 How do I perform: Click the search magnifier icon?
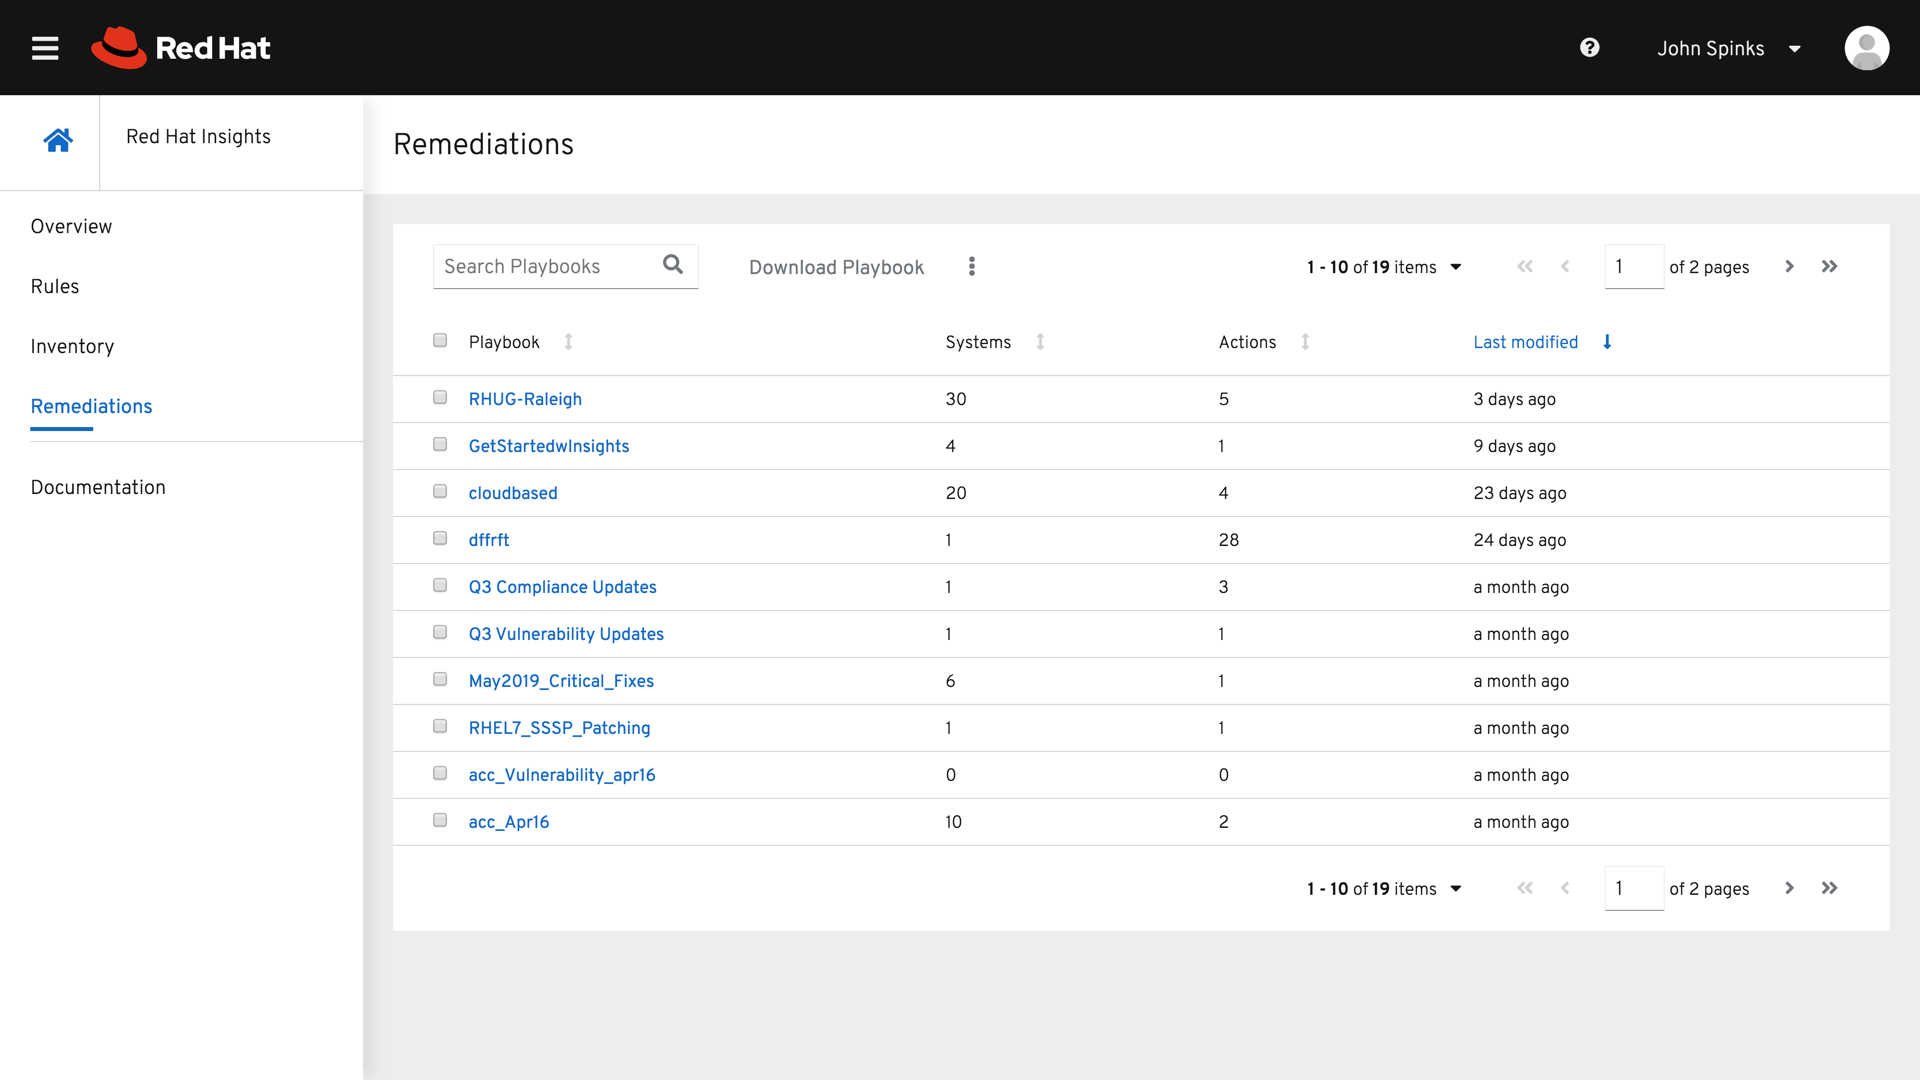[x=673, y=265]
